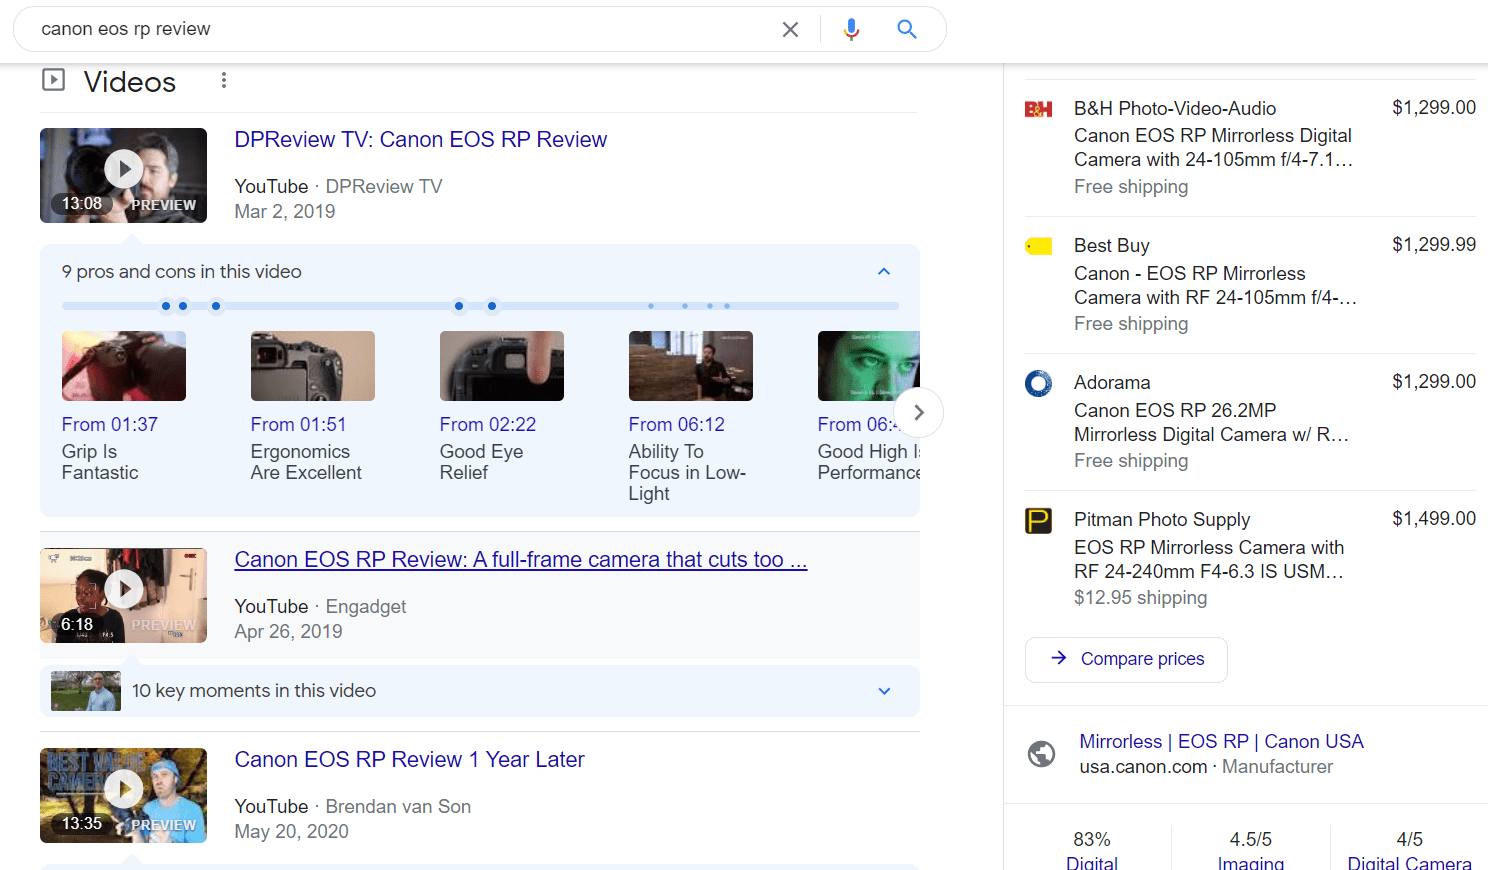1488x870 pixels.
Task: Jump to the From 06:12 Low-Light Focus thumbnail
Action: point(691,366)
